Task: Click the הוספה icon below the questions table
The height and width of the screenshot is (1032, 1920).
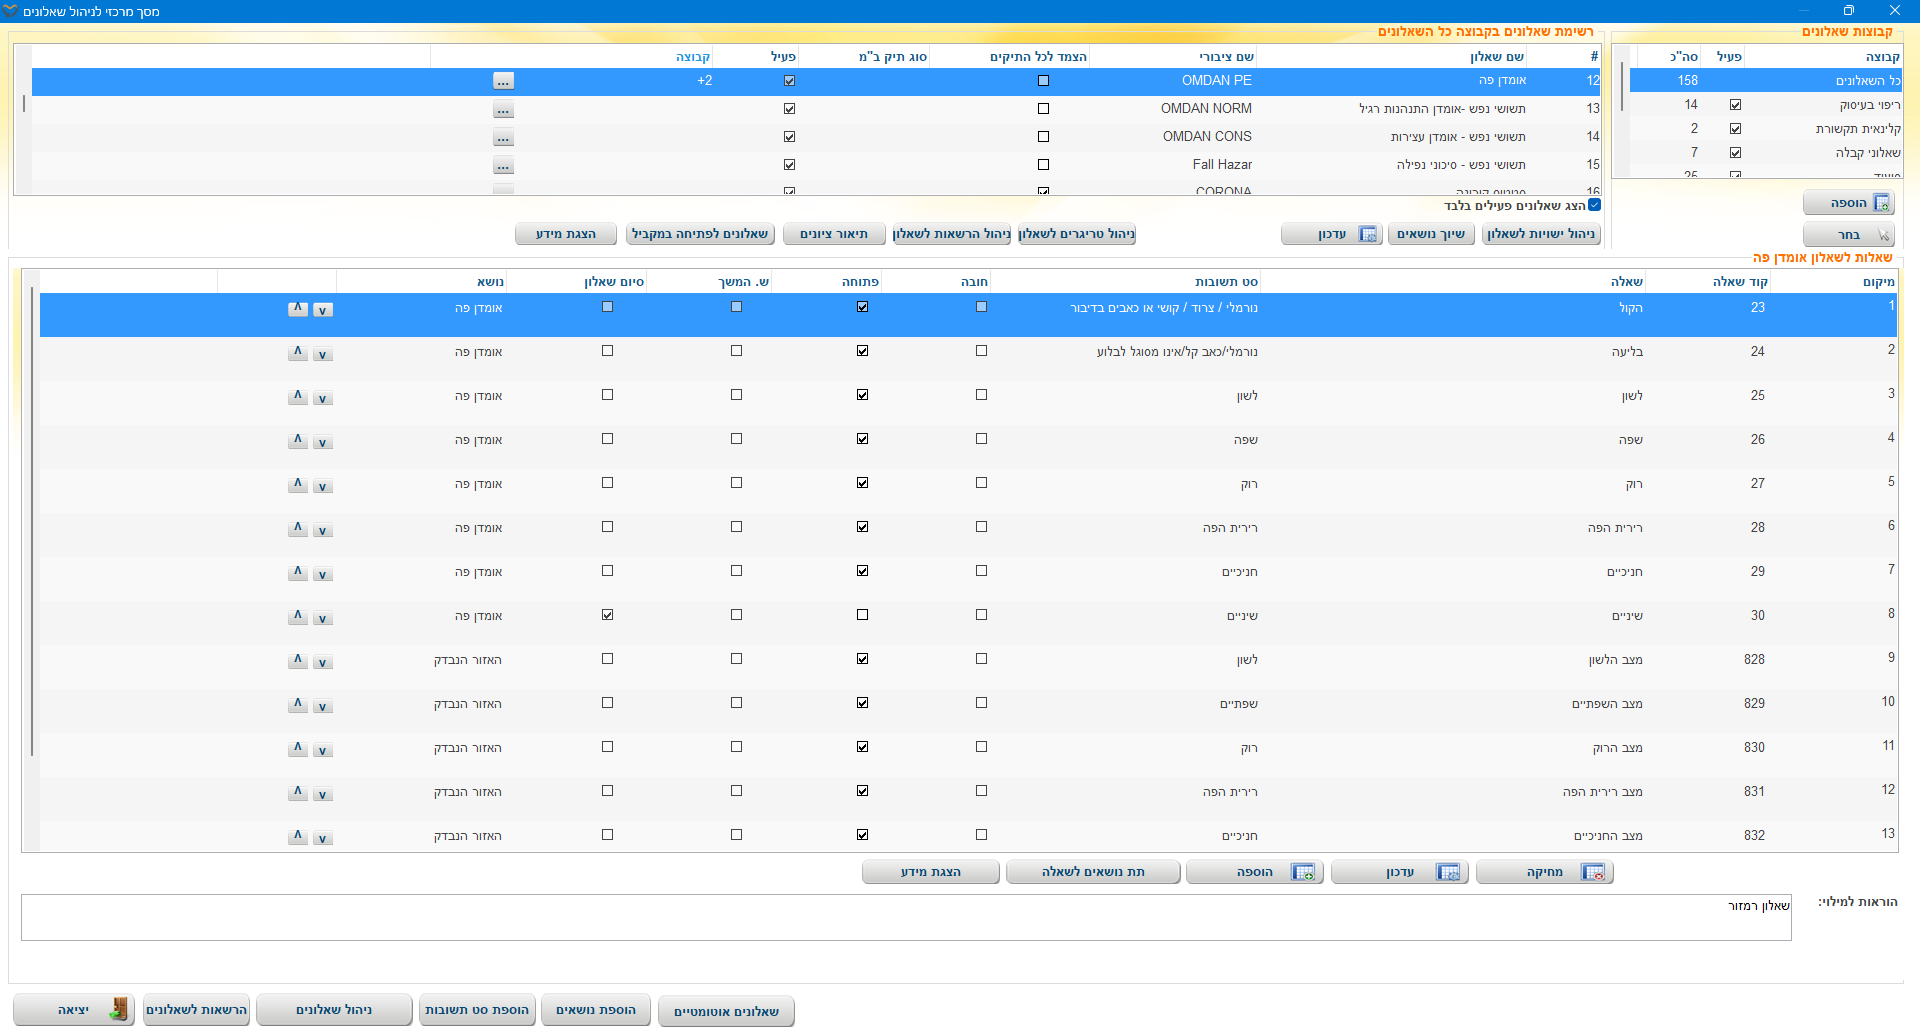Action: 1302,872
